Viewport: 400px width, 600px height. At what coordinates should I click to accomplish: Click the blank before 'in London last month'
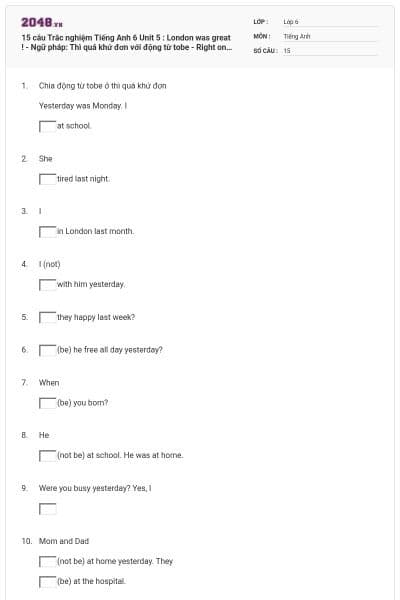click(48, 232)
